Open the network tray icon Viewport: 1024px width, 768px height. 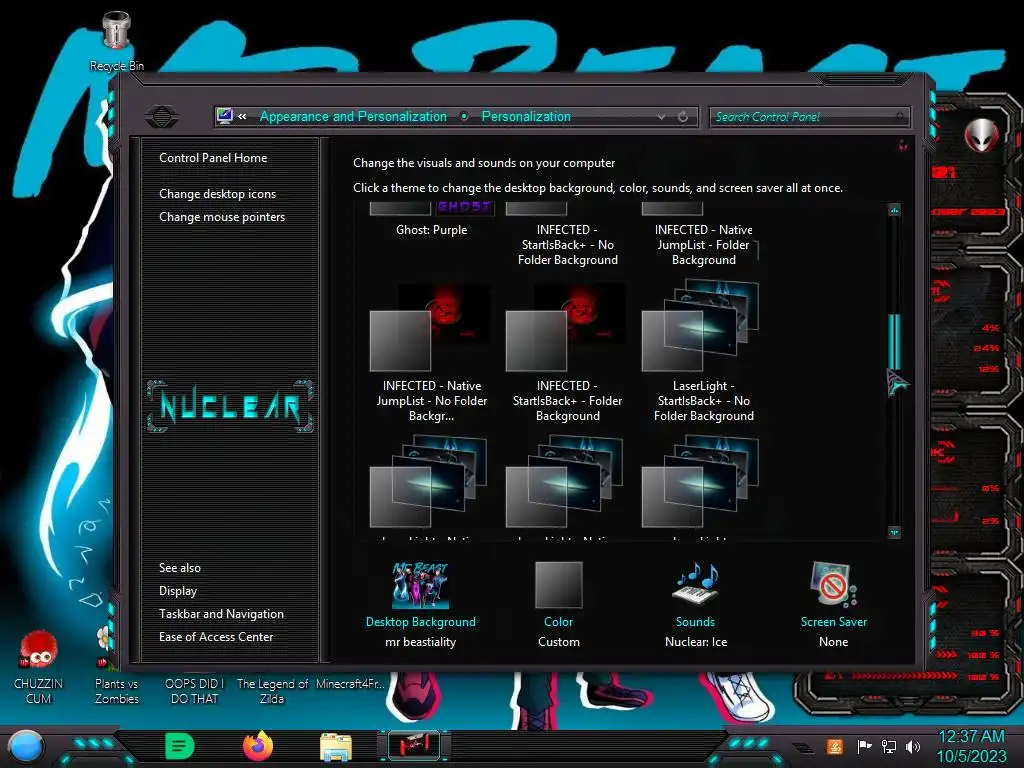point(889,746)
